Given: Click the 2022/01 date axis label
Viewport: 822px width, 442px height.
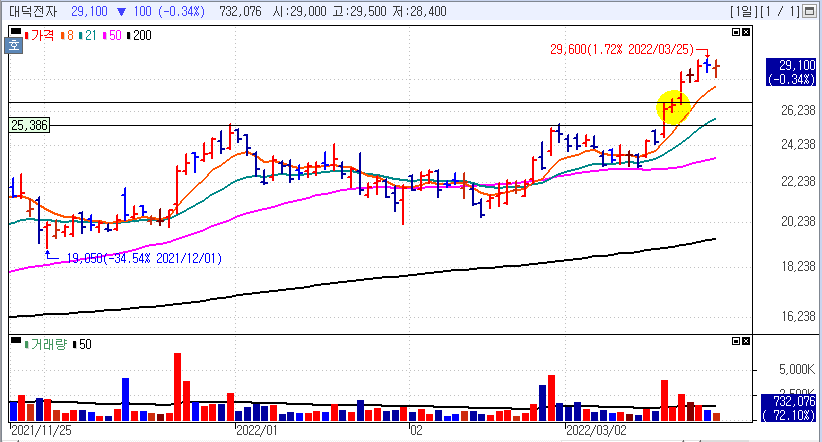Looking at the screenshot, I should click(256, 430).
